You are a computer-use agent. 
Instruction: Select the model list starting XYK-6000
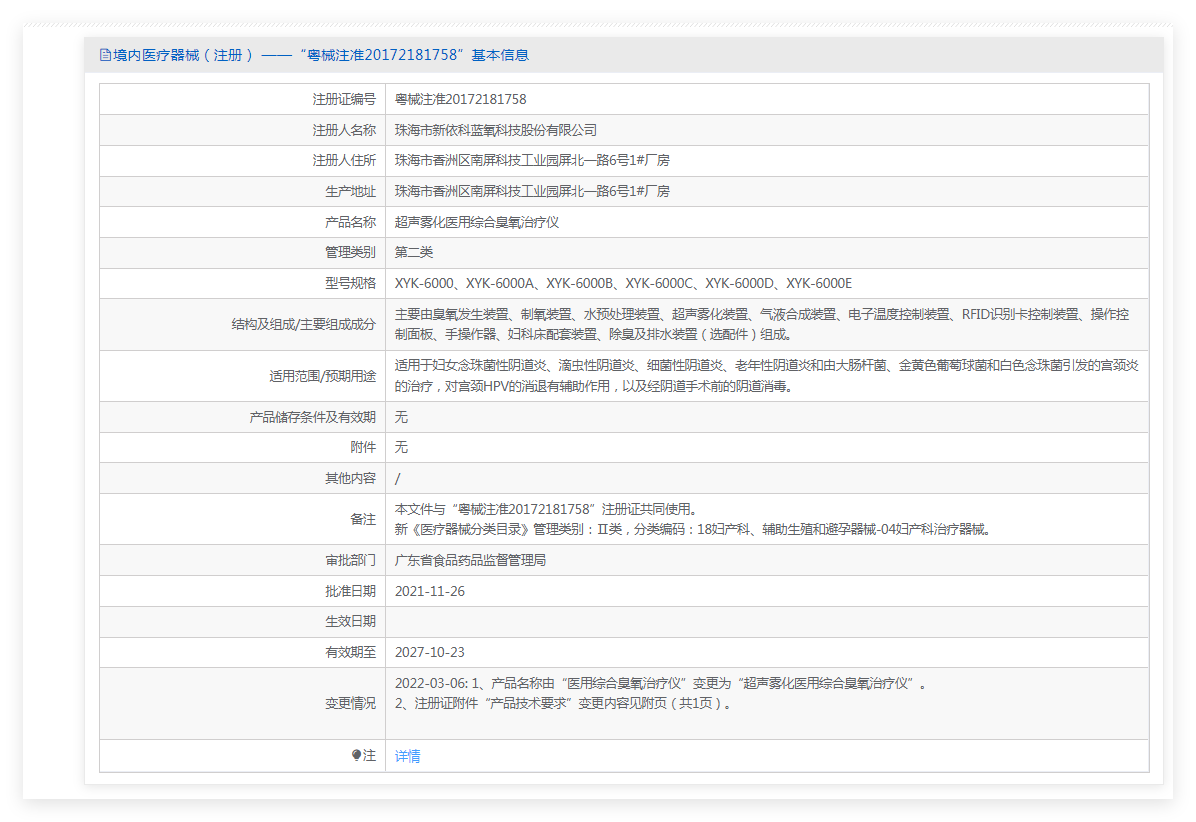pos(623,283)
